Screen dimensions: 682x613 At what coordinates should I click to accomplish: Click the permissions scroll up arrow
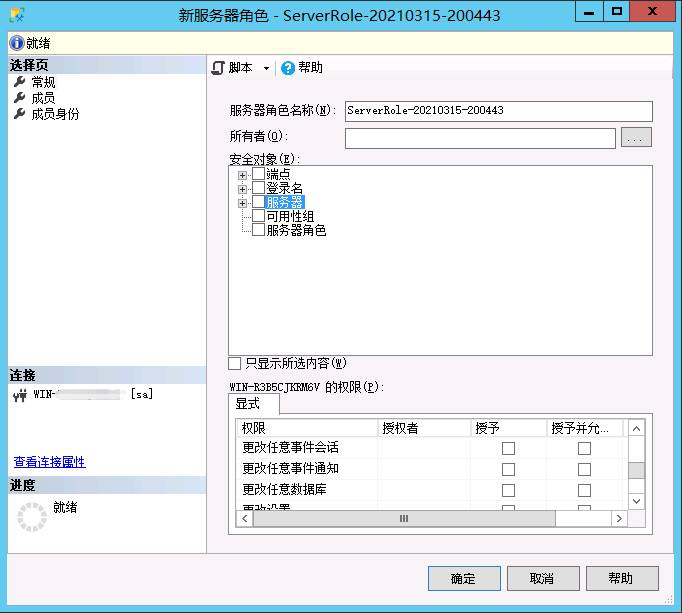point(636,429)
